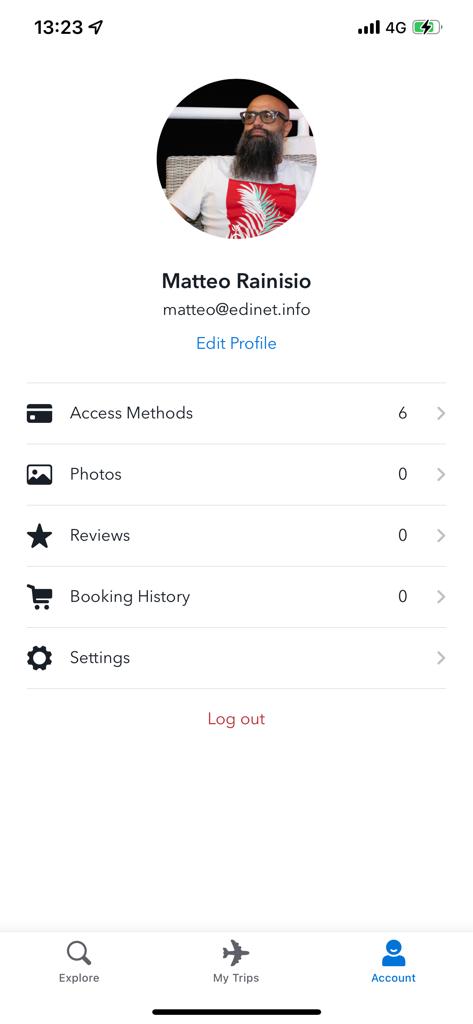Switch to the My Trips tab label

pyautogui.click(x=236, y=978)
